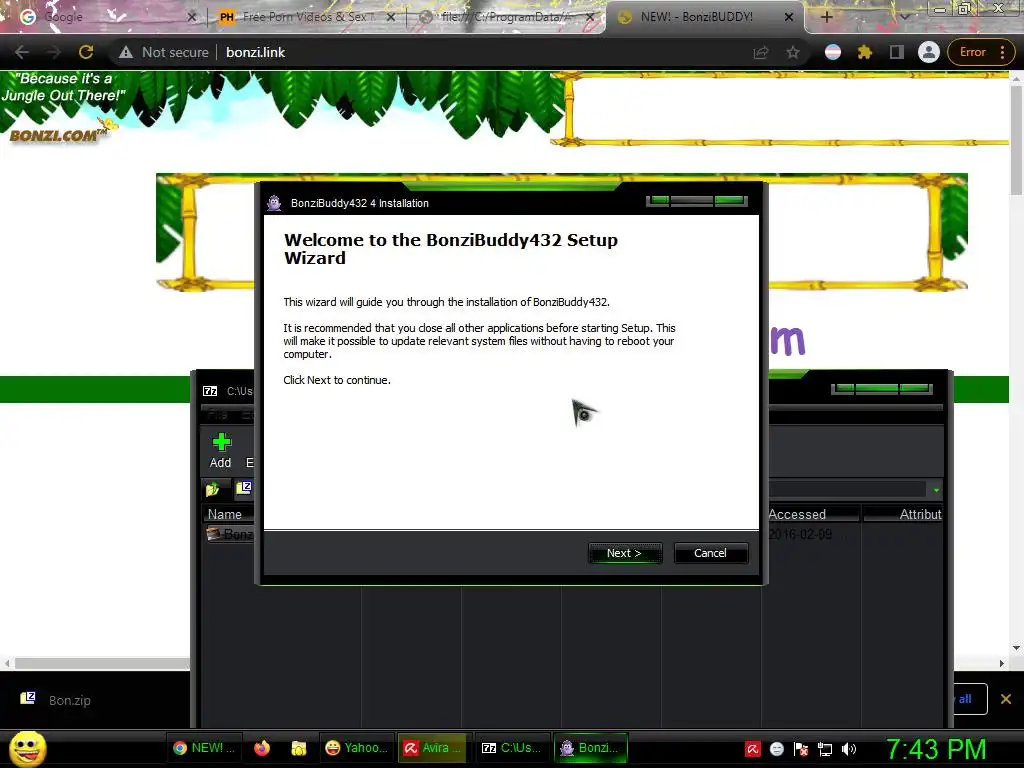Open File Explorer from the taskbar
The height and width of the screenshot is (768, 1024).
[x=298, y=748]
